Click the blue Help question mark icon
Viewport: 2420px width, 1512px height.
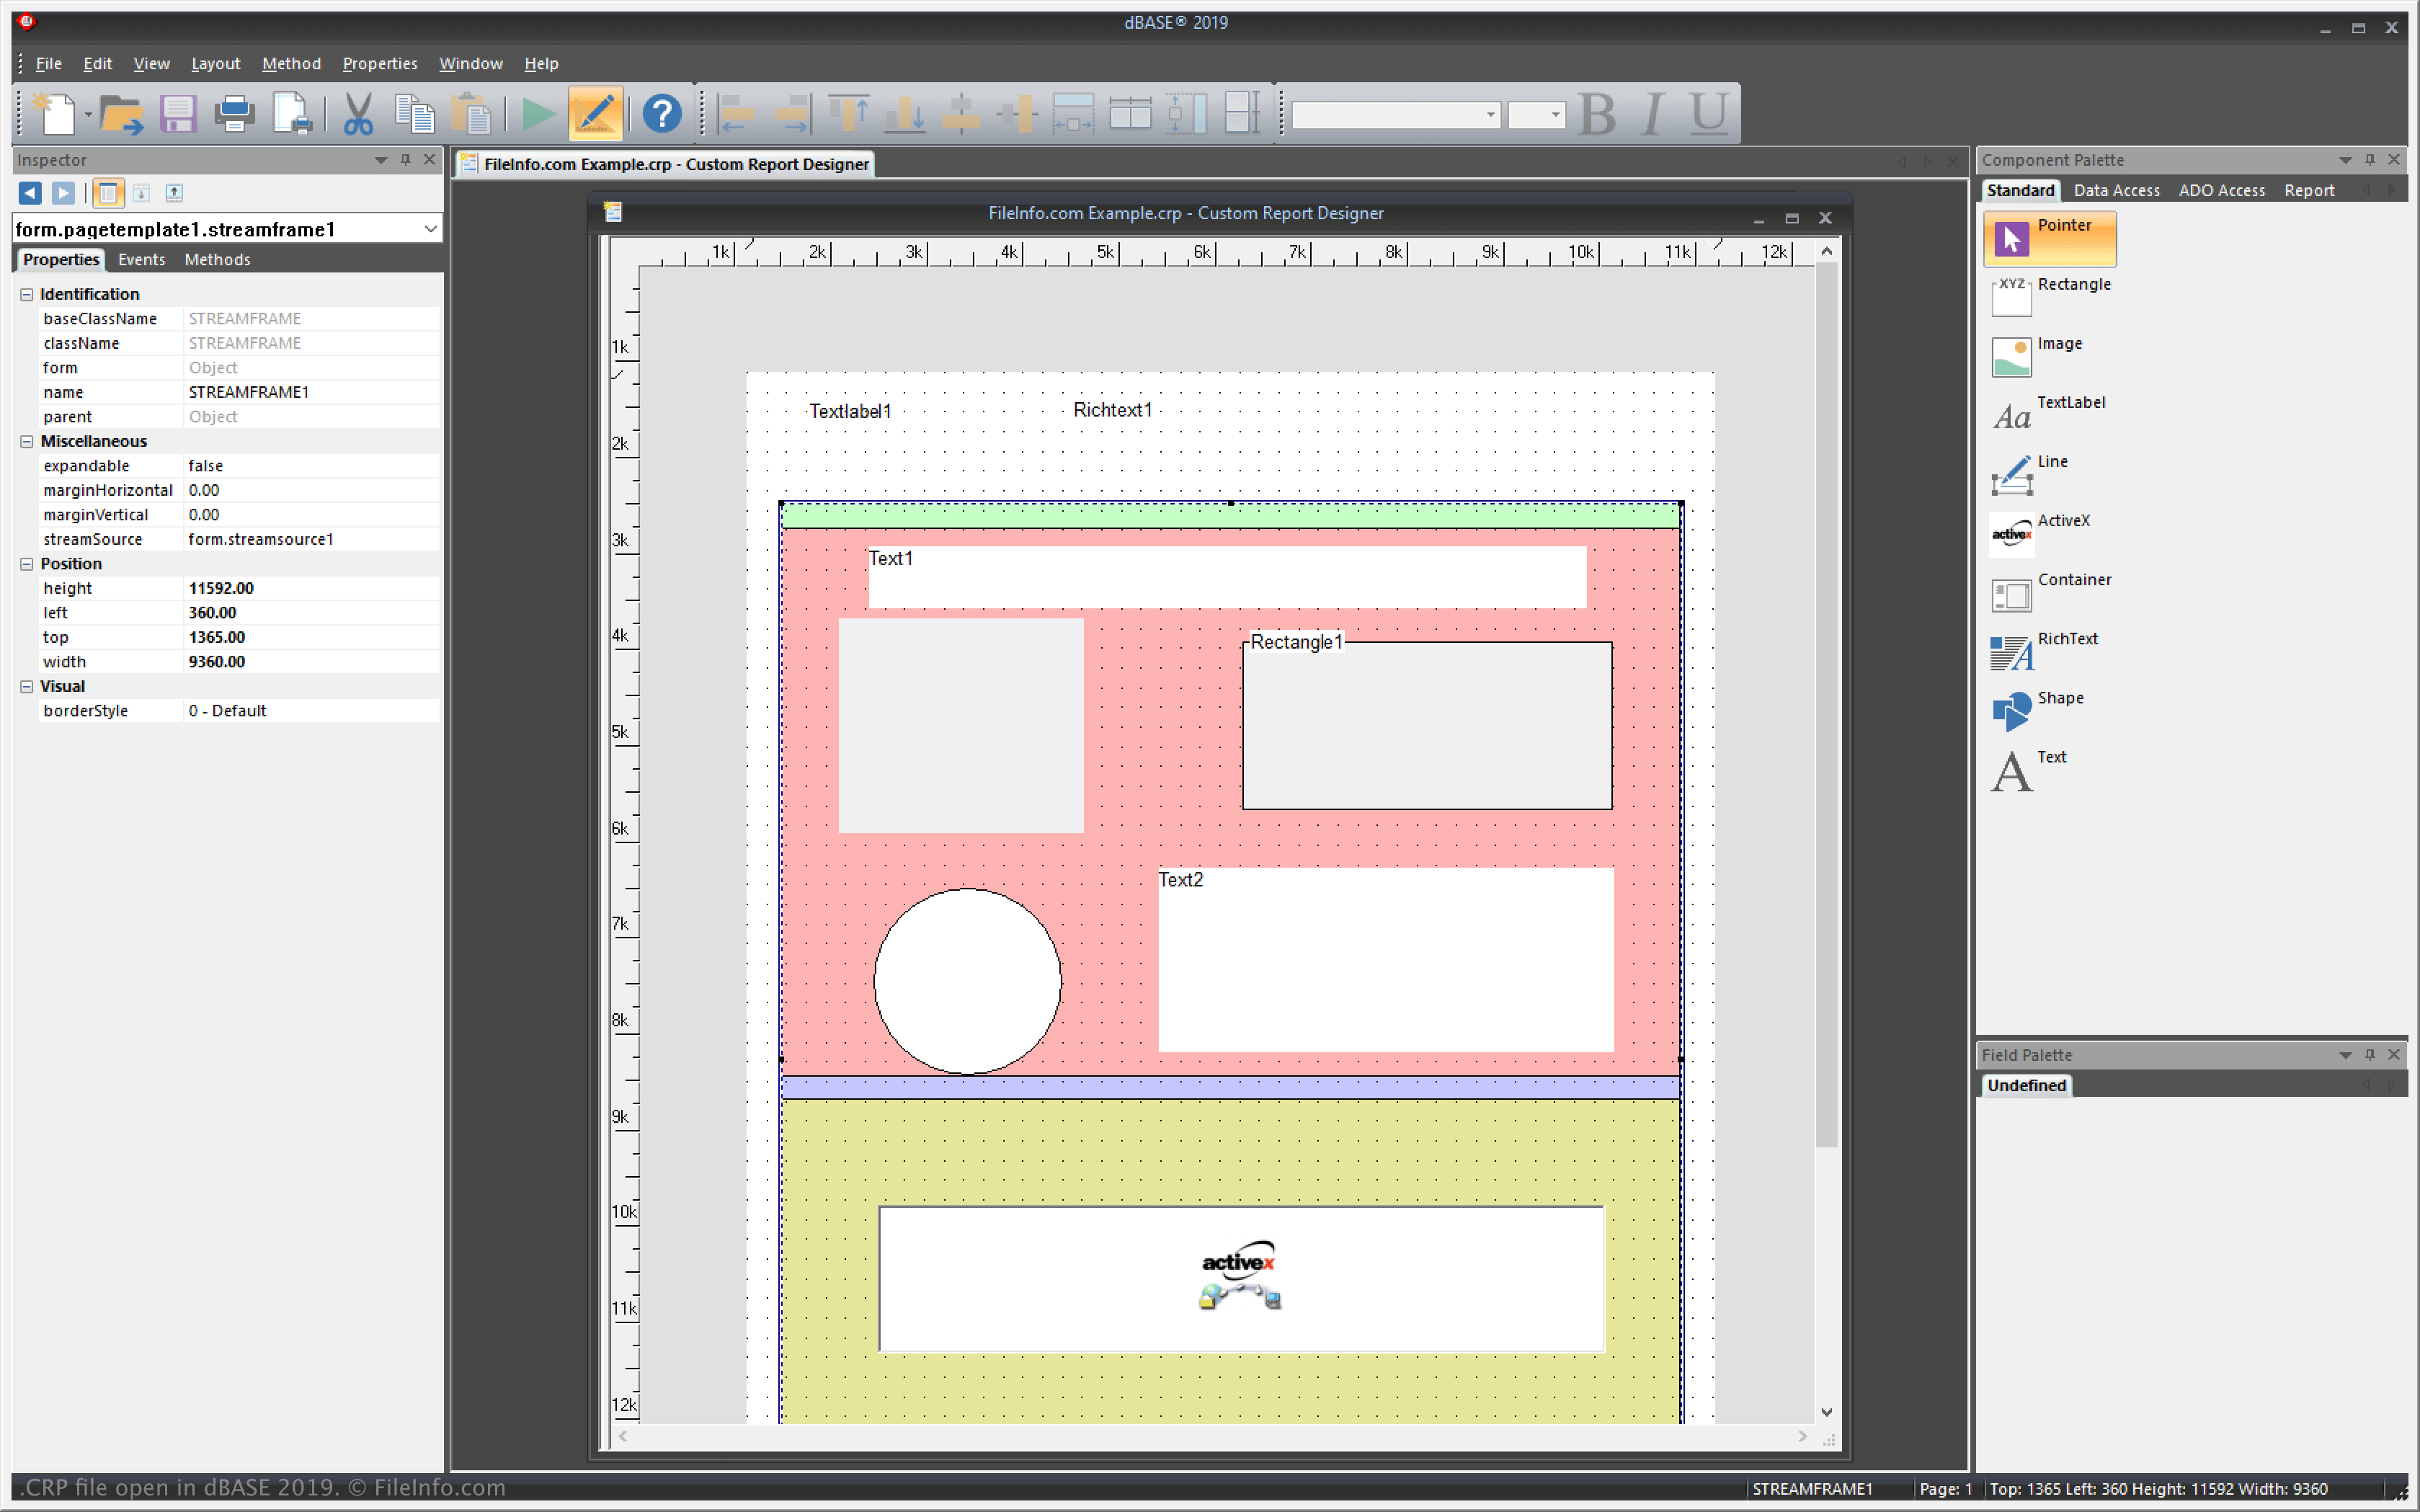point(662,113)
